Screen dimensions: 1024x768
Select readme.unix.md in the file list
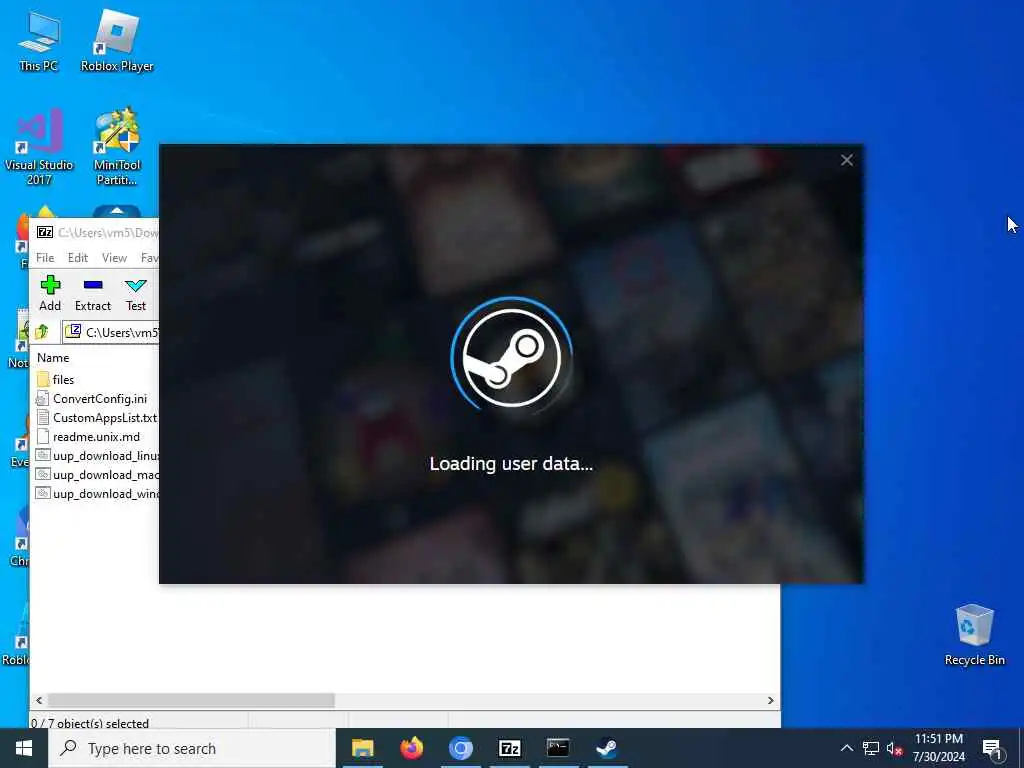[88, 437]
